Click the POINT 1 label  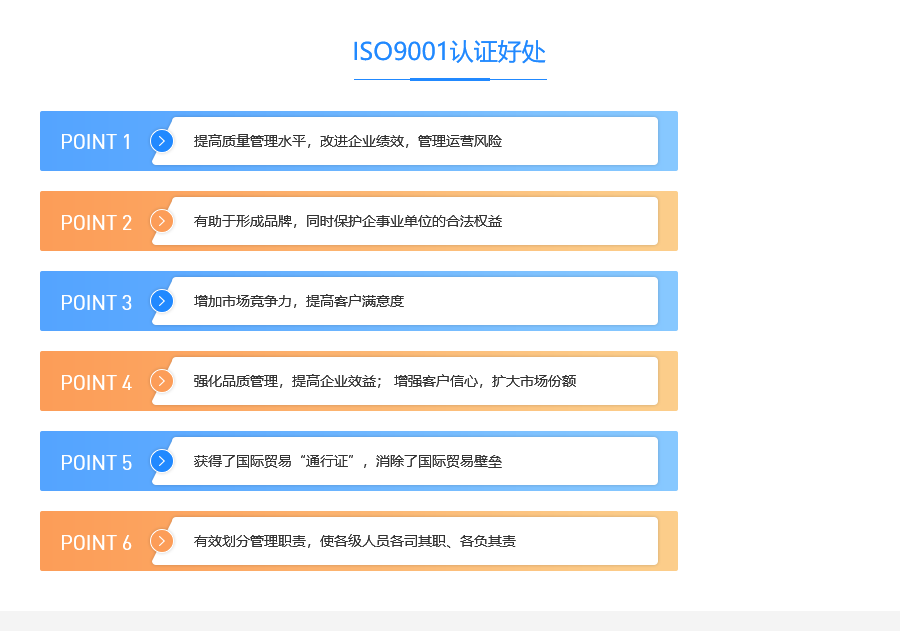coord(96,142)
